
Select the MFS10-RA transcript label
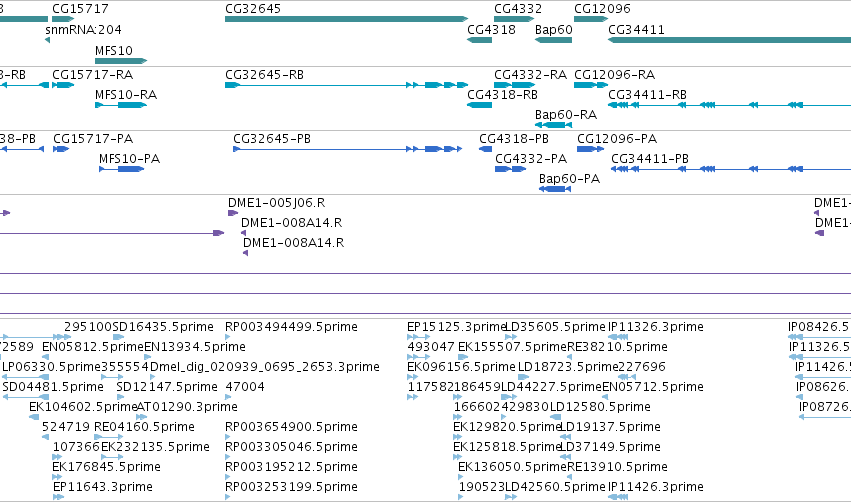click(x=126, y=94)
